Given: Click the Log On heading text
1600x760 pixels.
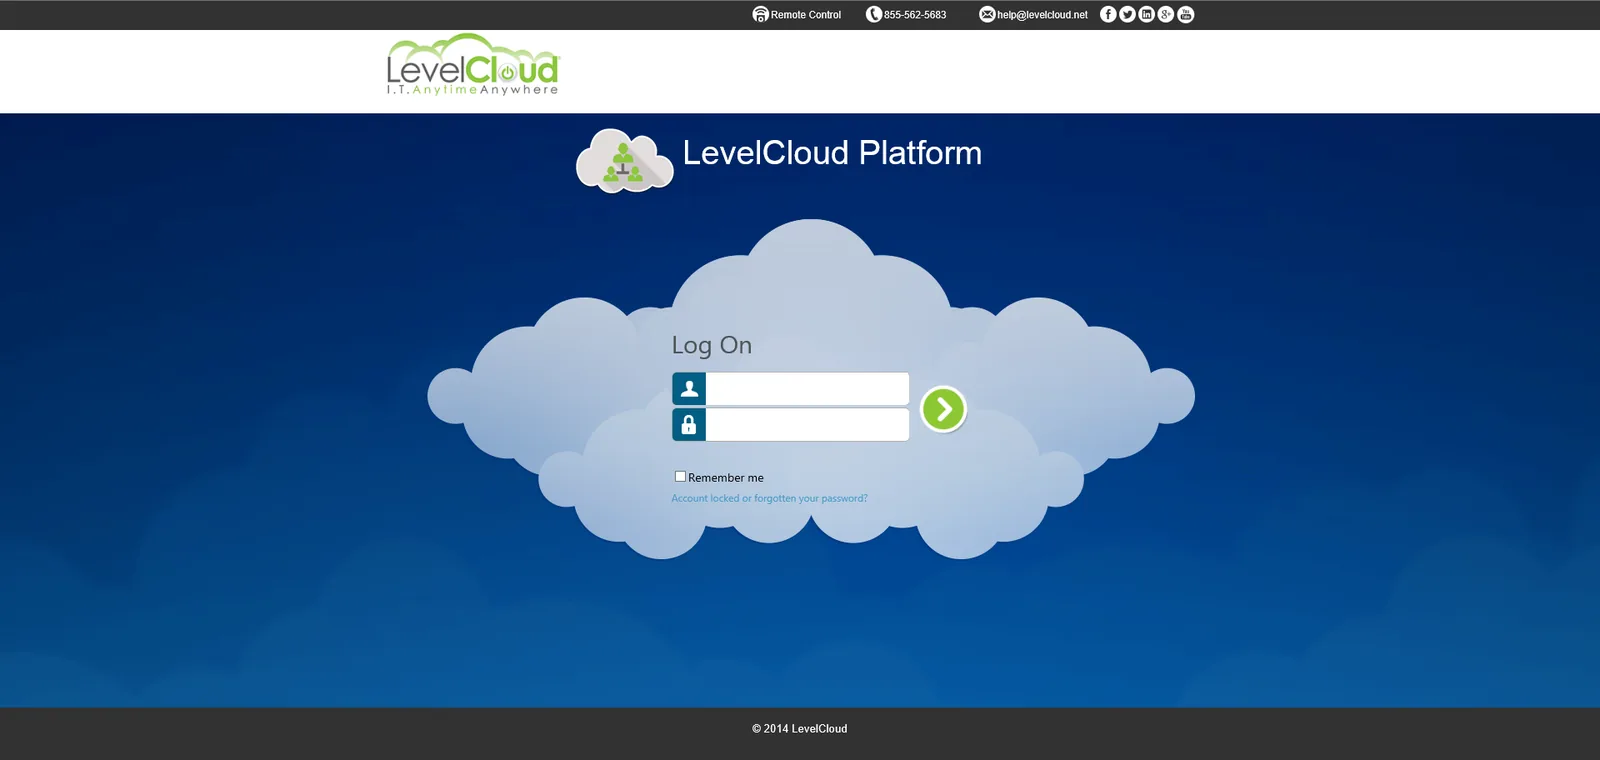Looking at the screenshot, I should pyautogui.click(x=712, y=345).
